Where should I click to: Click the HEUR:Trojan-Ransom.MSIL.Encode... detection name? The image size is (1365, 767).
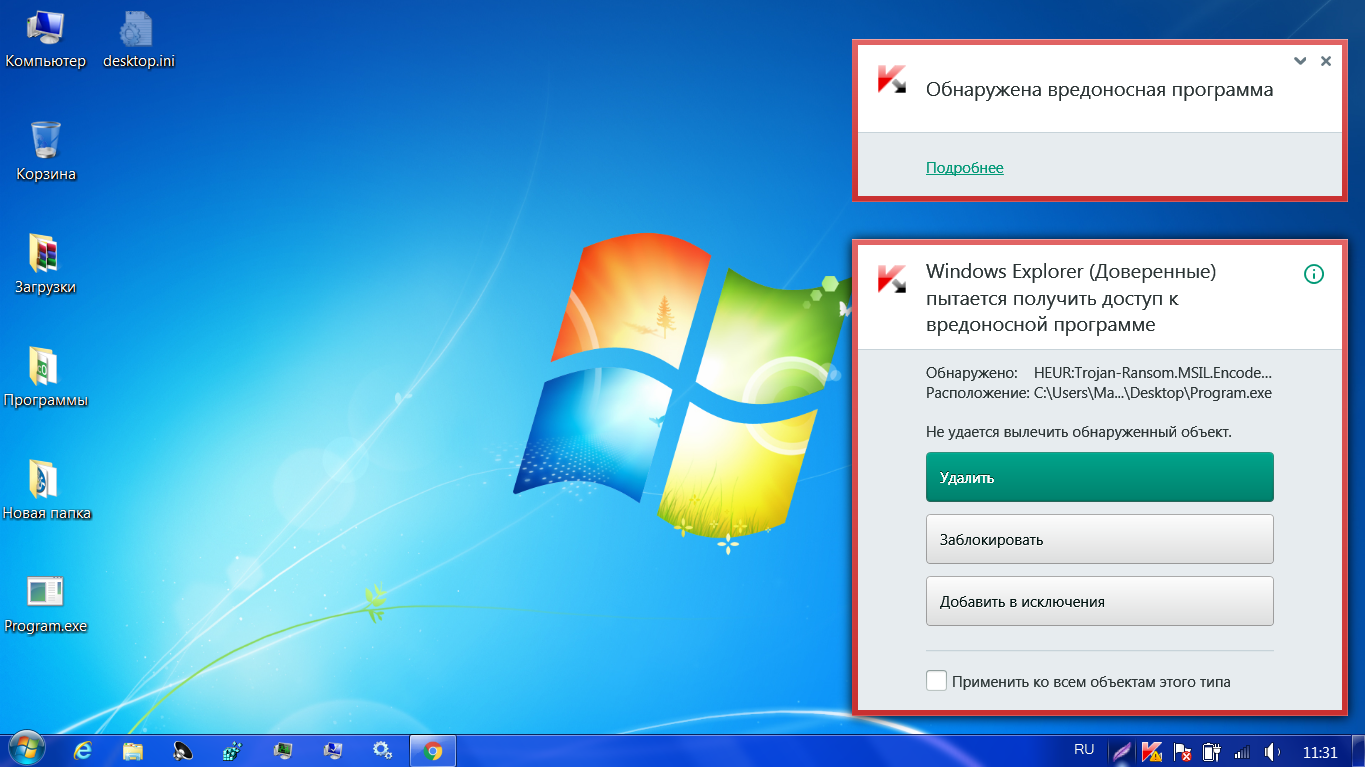[x=1153, y=373]
